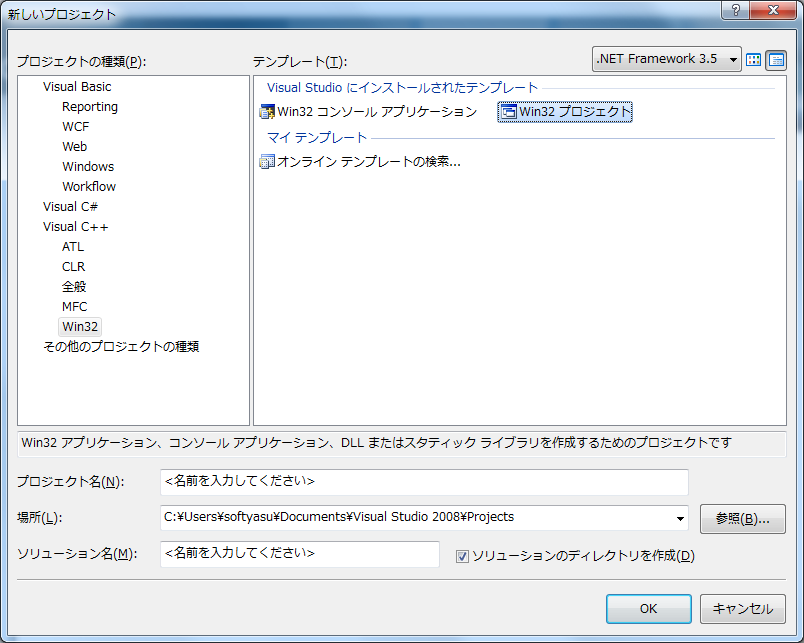Click the ソリューション名 input field

(299, 554)
